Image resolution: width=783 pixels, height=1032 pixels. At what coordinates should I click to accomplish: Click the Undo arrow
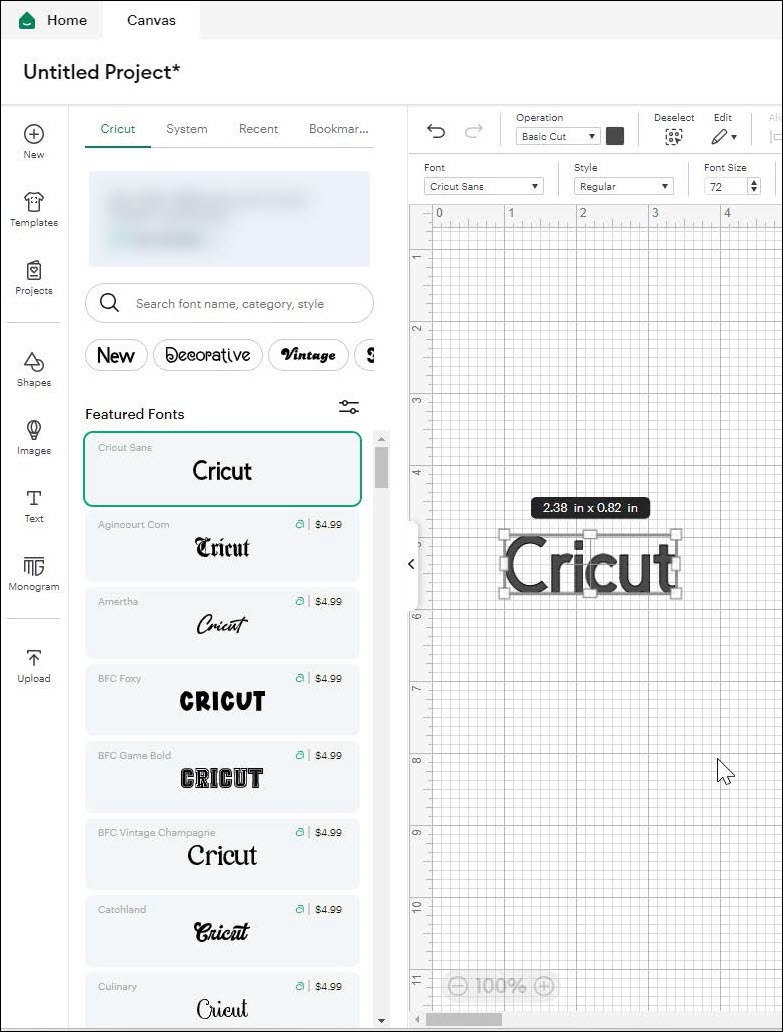tap(436, 130)
